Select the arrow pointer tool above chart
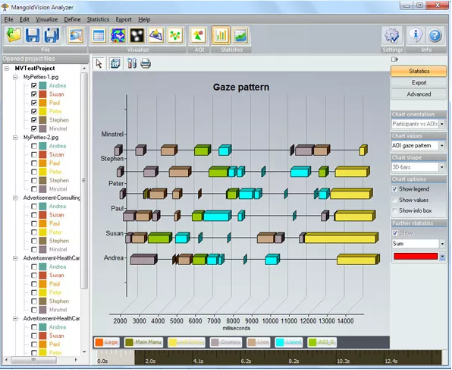 [x=99, y=63]
